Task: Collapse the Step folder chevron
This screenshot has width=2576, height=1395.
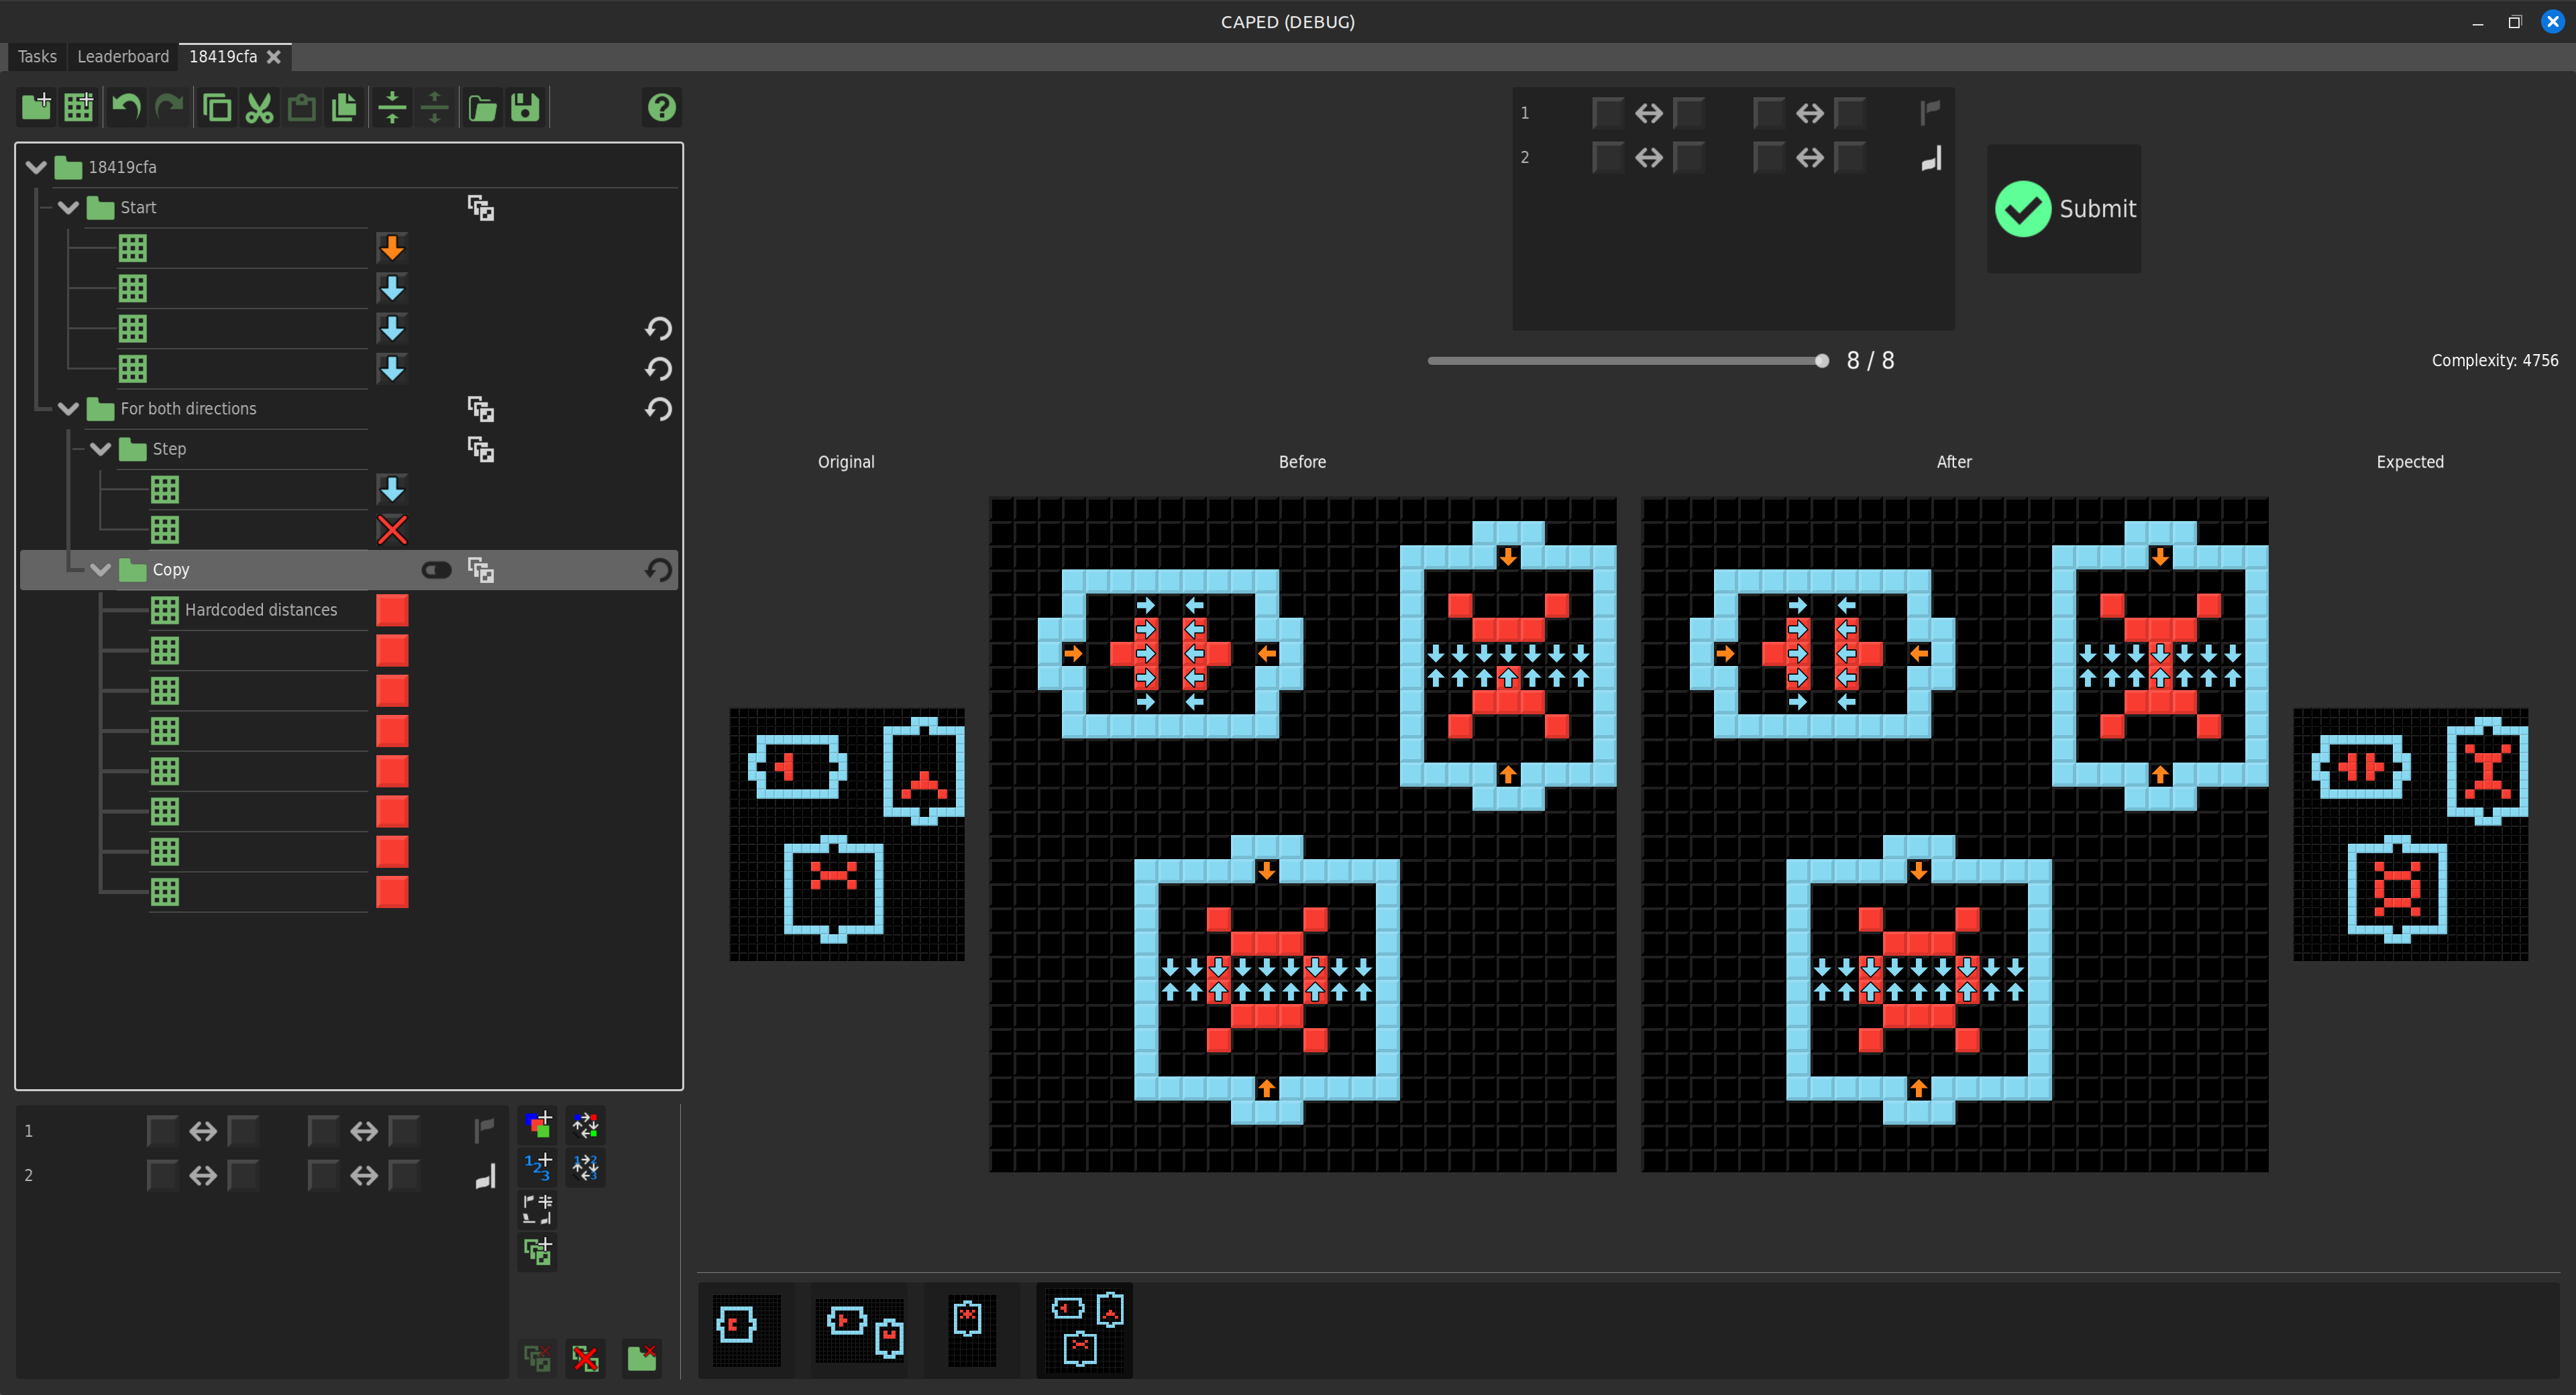Action: click(x=101, y=449)
